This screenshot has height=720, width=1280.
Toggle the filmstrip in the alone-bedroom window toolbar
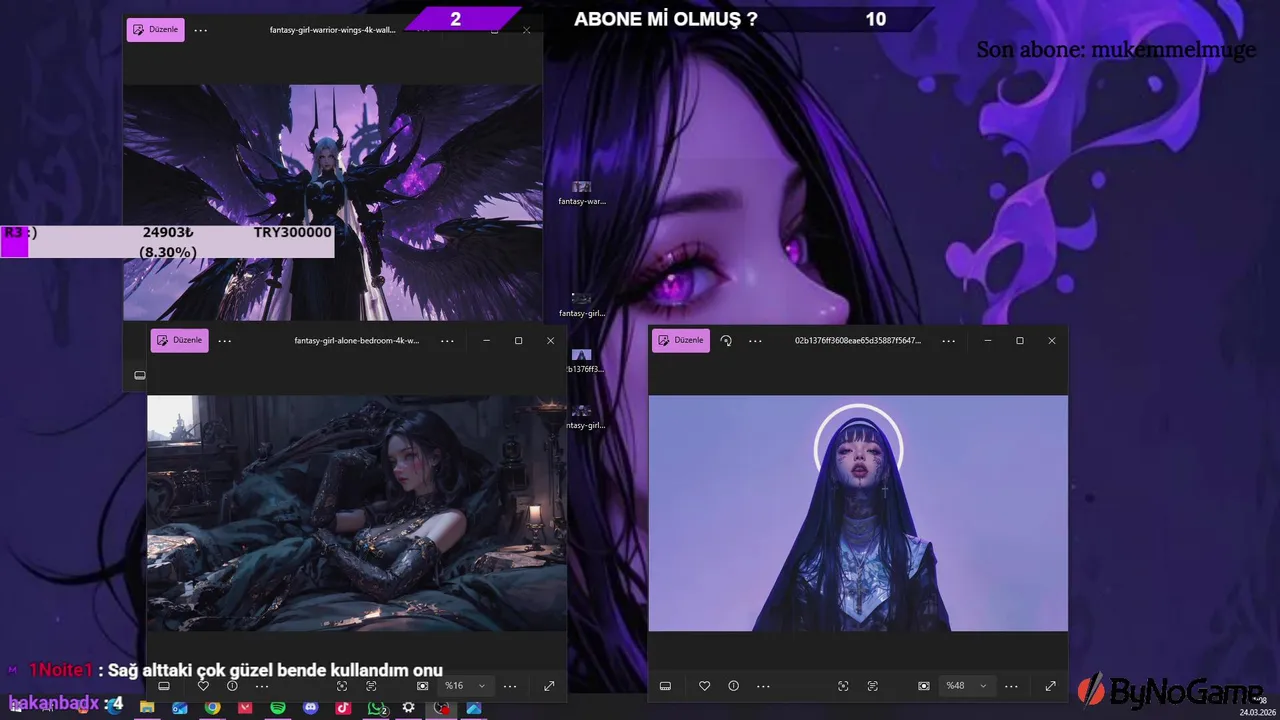pos(164,686)
